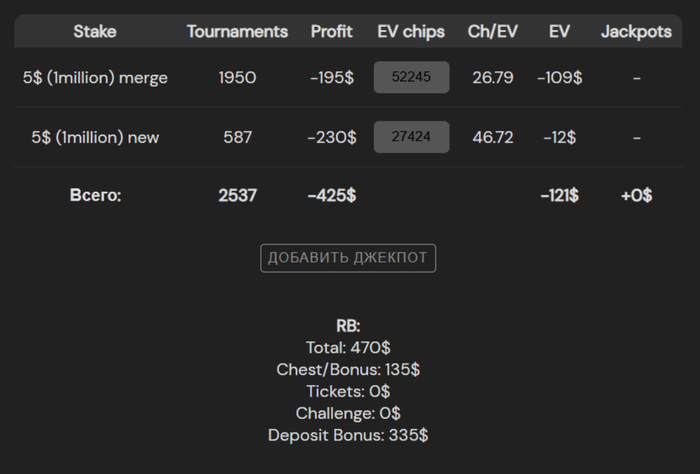700x474 pixels.
Task: Click the Jackpots column header
Action: (x=636, y=32)
